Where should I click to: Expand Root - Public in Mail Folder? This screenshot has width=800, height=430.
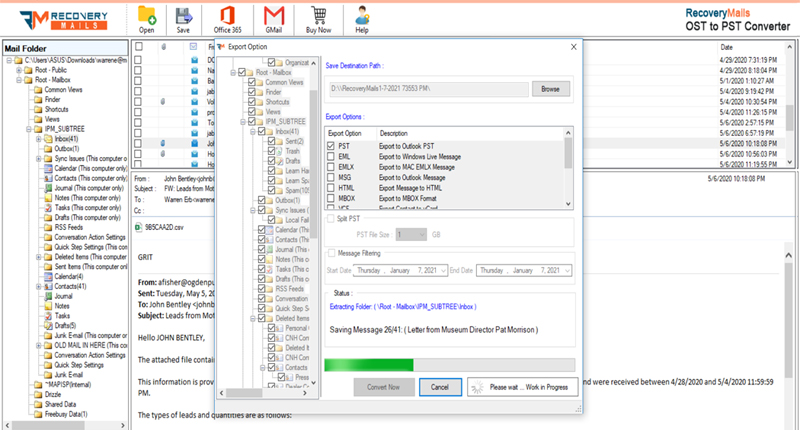click(19, 70)
